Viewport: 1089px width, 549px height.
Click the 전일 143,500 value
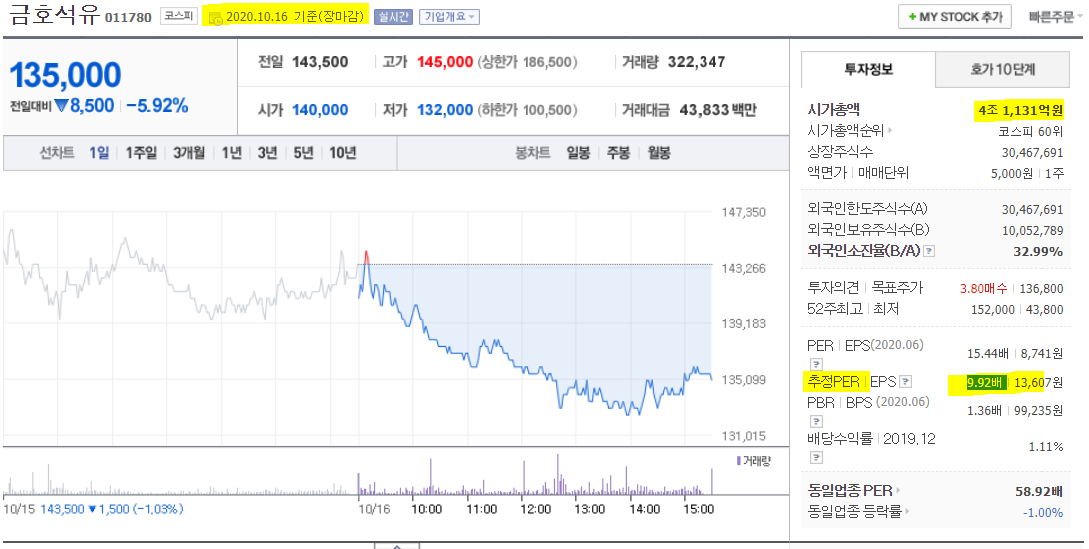320,62
